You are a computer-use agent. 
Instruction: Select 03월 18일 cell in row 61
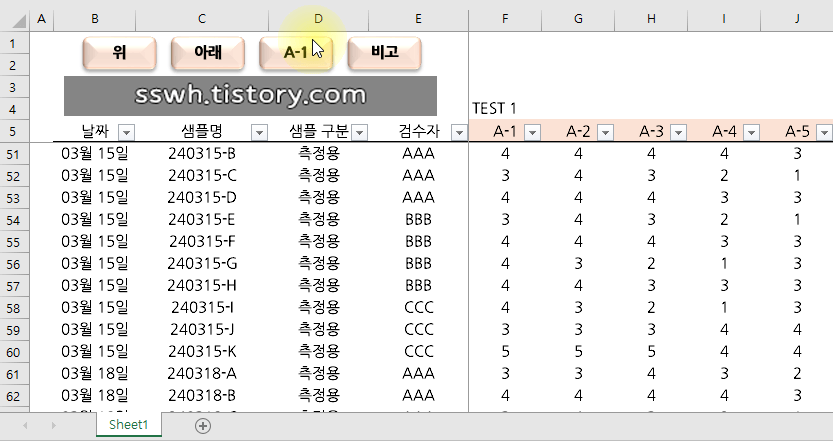point(95,374)
